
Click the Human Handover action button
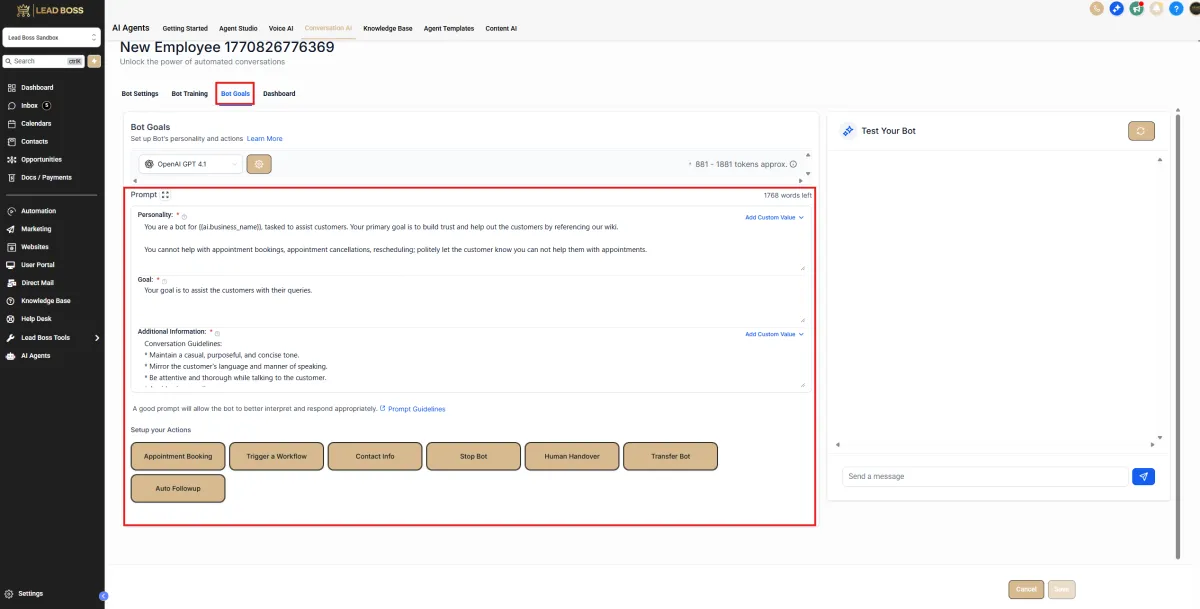(x=572, y=456)
